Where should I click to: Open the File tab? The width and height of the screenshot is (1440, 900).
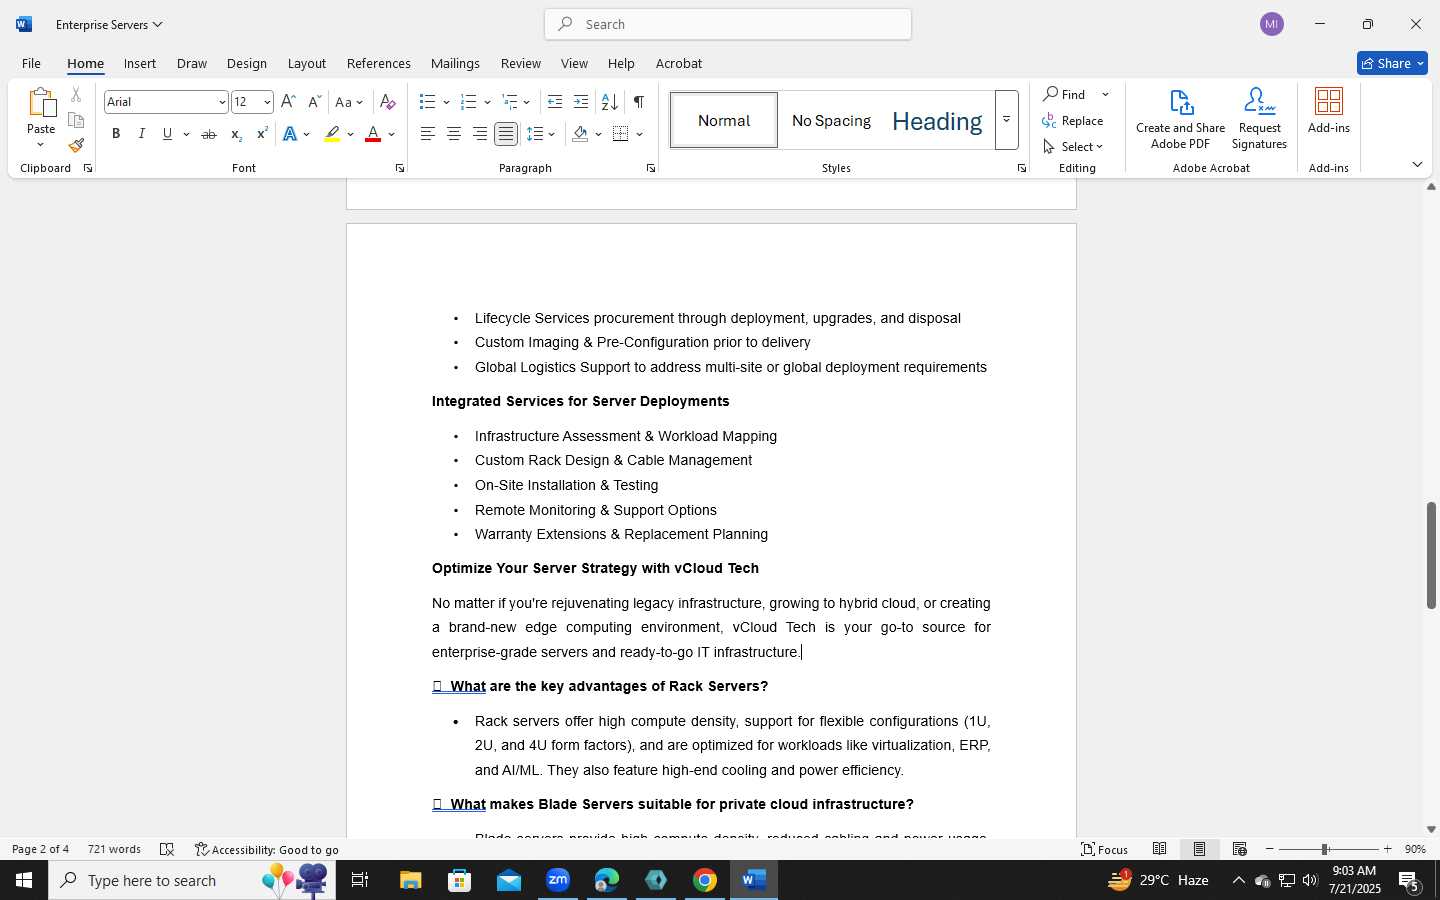[31, 63]
